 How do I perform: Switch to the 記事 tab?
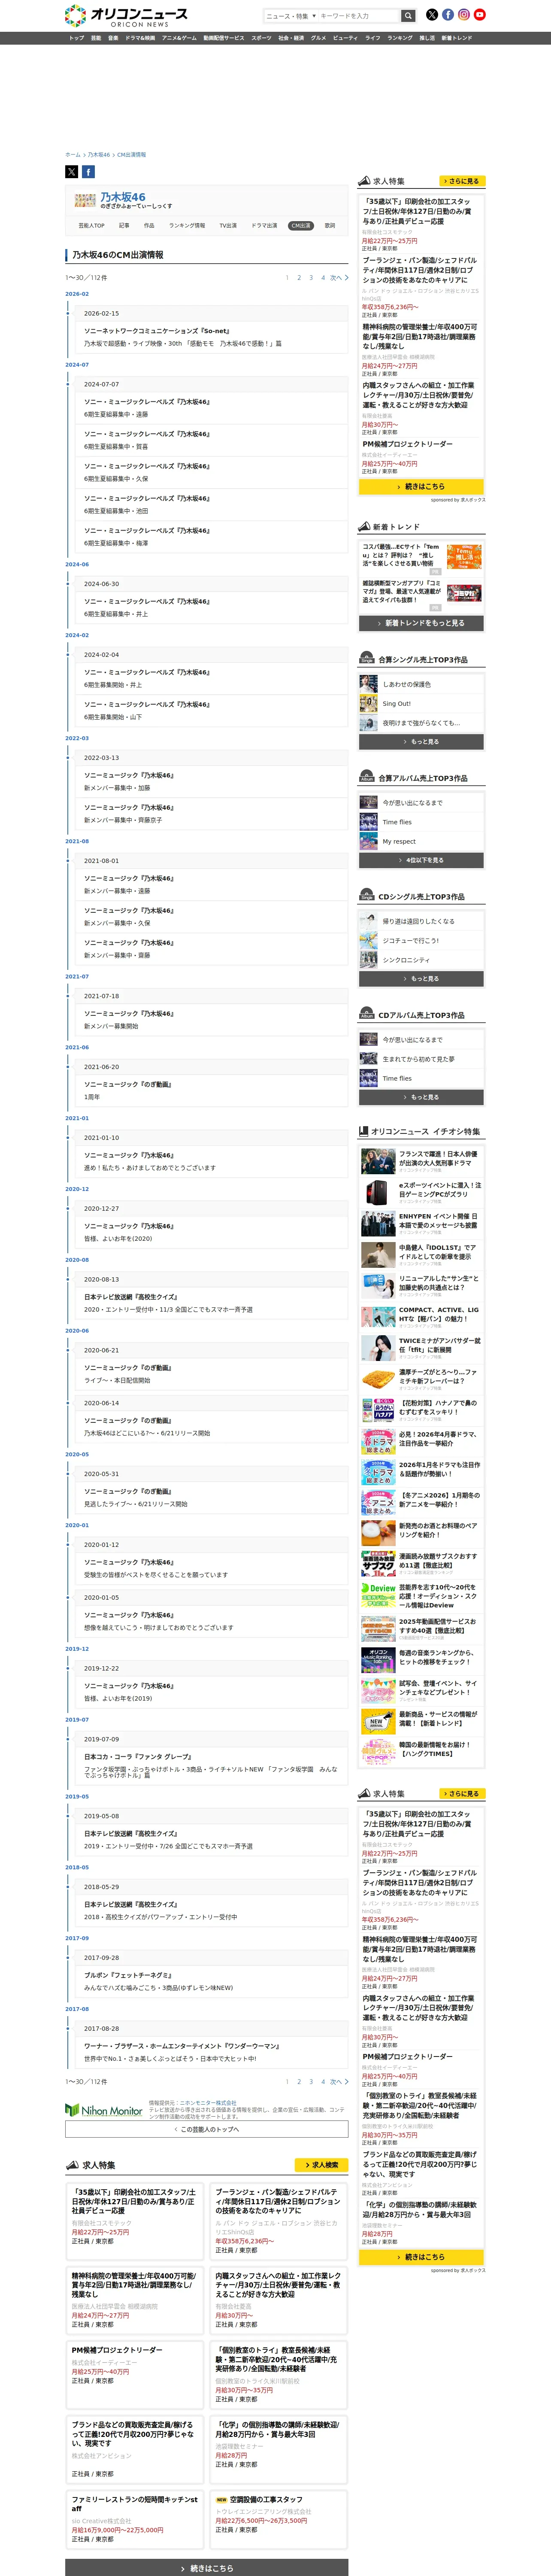[x=124, y=226]
